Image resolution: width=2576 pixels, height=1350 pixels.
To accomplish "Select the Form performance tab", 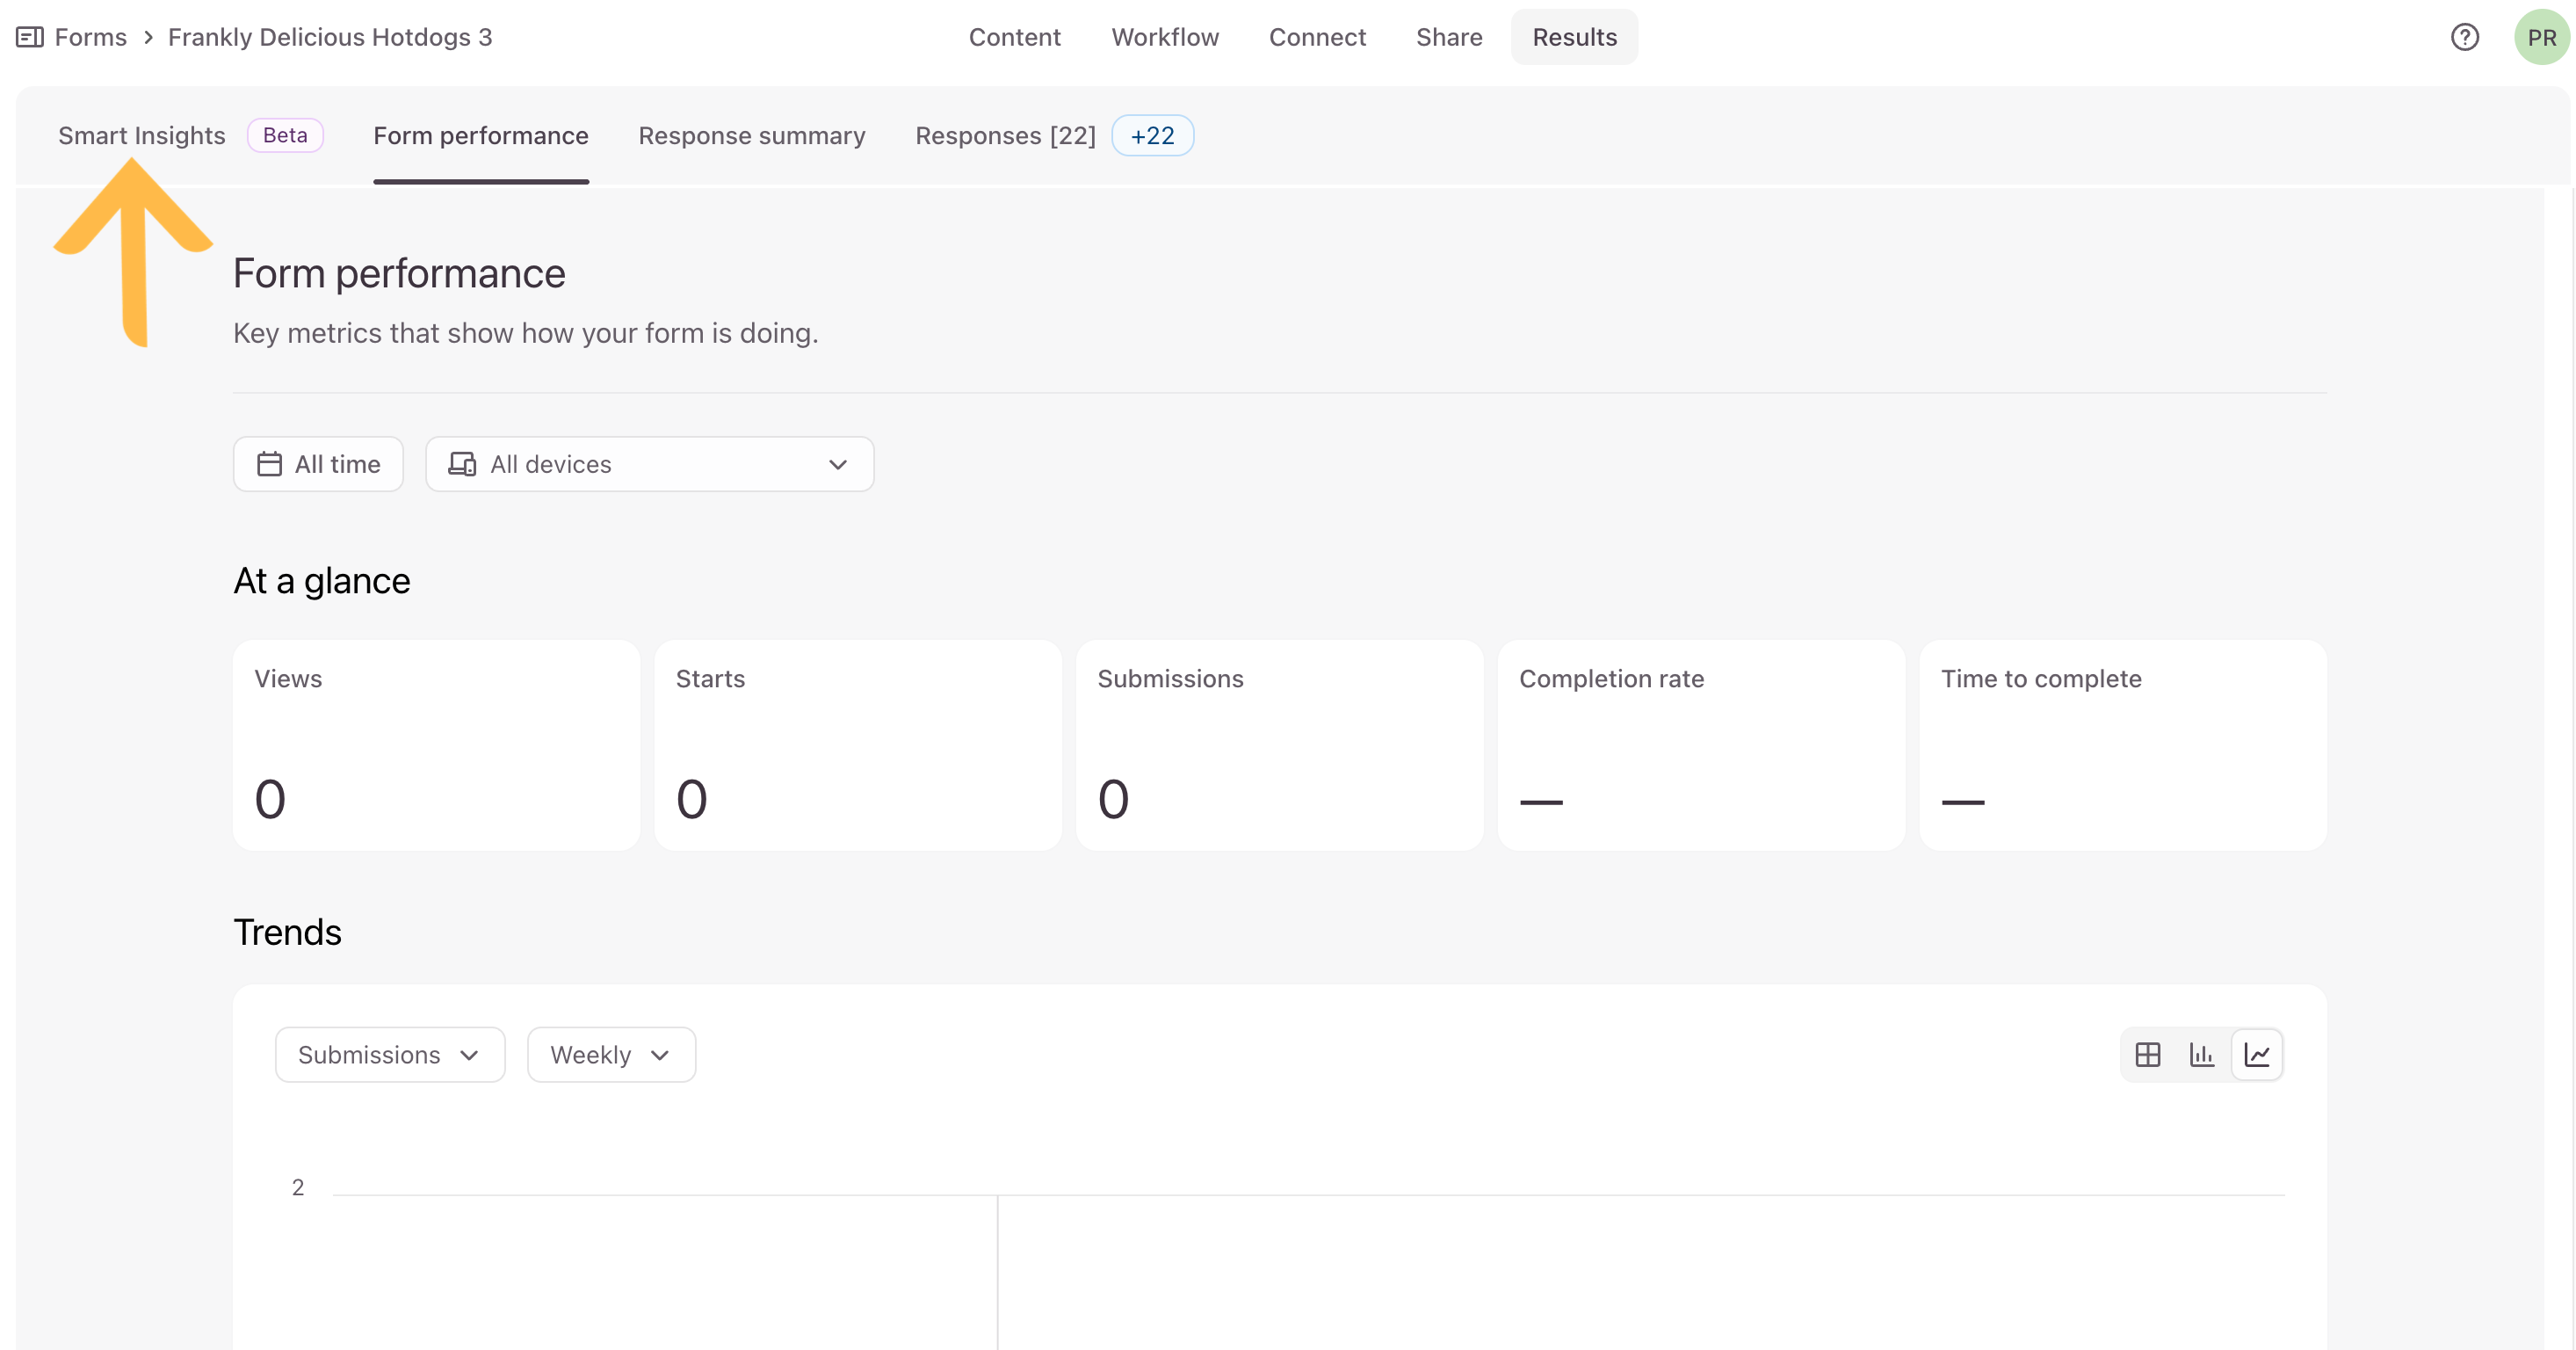I will tap(481, 135).
